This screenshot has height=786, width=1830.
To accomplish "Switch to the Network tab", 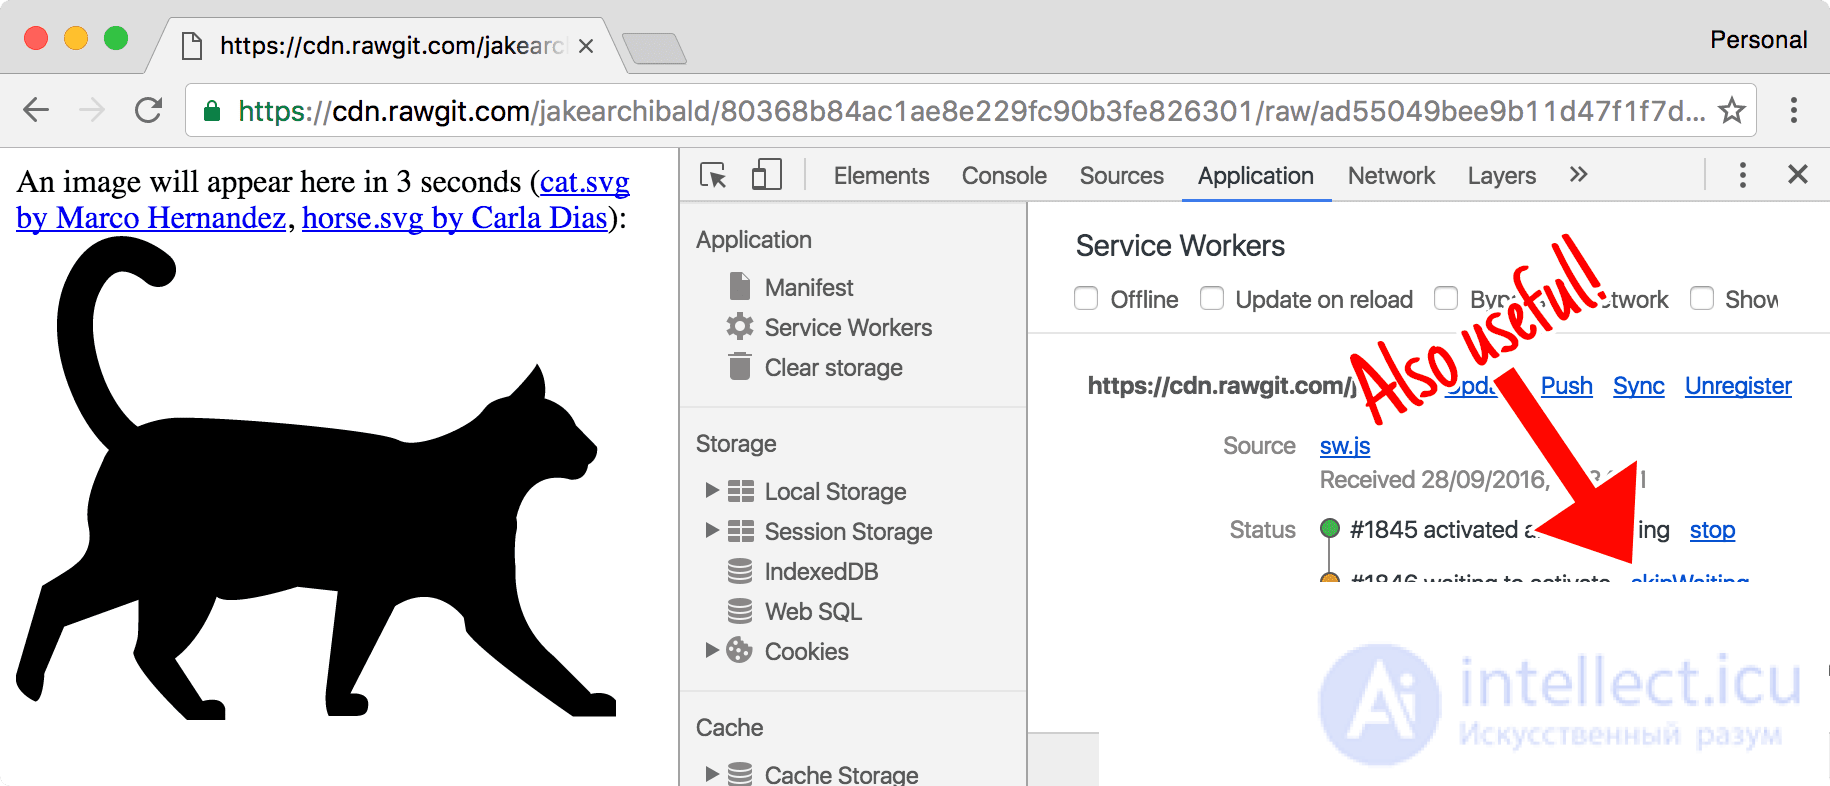I will 1391,176.
